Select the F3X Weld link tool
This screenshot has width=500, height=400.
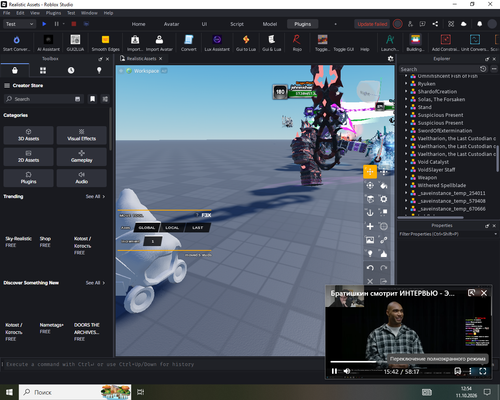click(384, 240)
